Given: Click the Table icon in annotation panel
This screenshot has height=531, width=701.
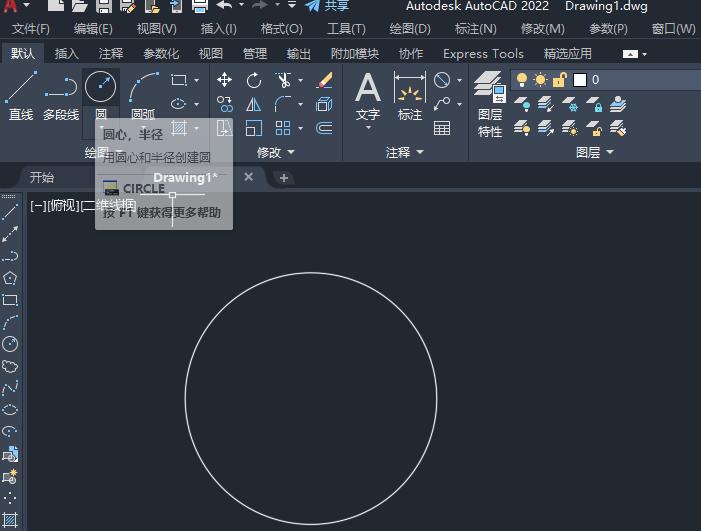Looking at the screenshot, I should [442, 128].
